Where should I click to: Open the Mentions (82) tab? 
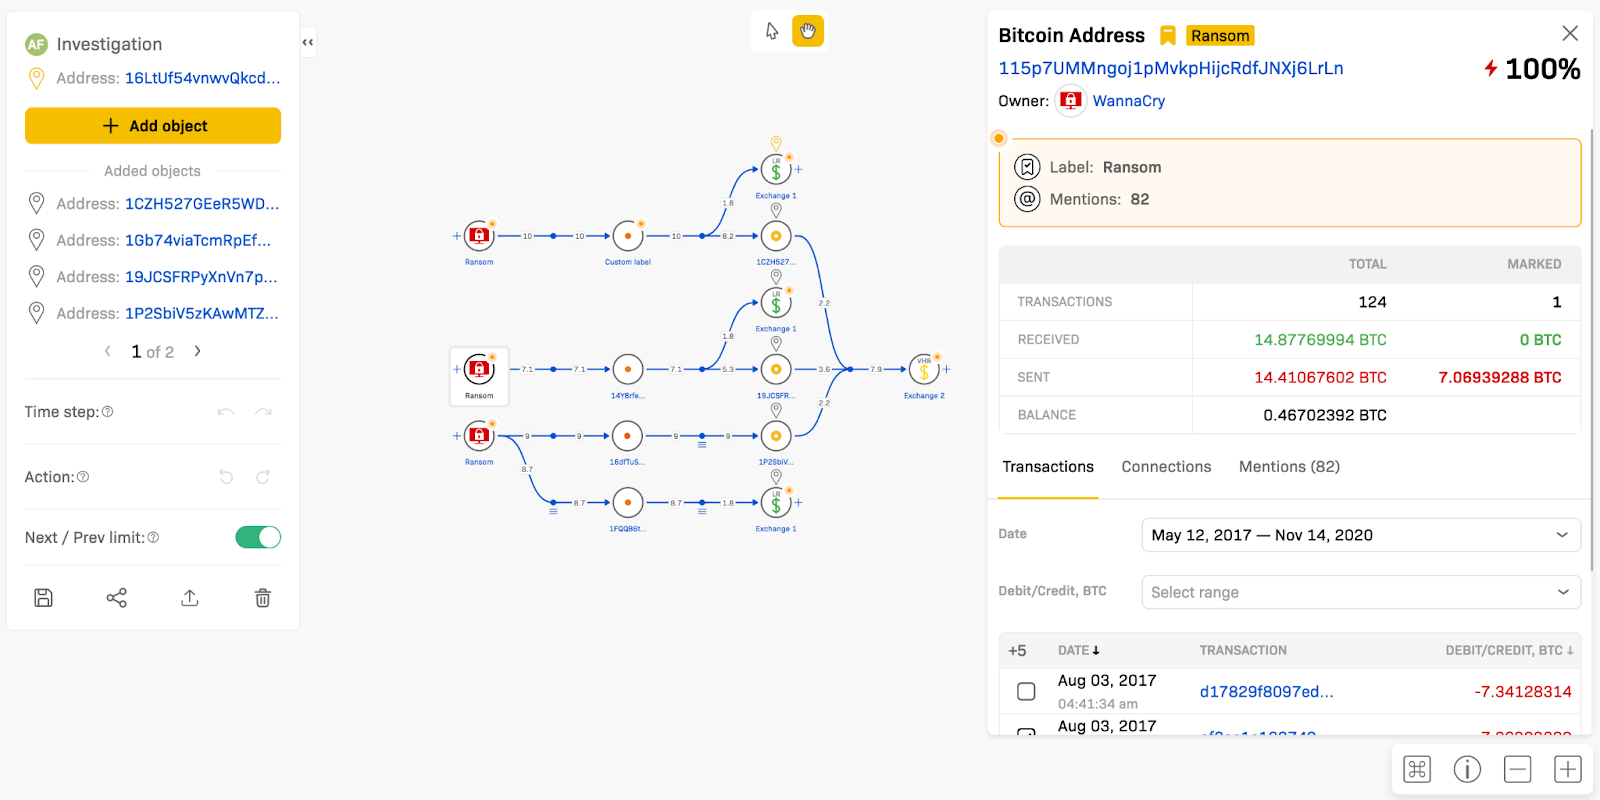point(1289,467)
